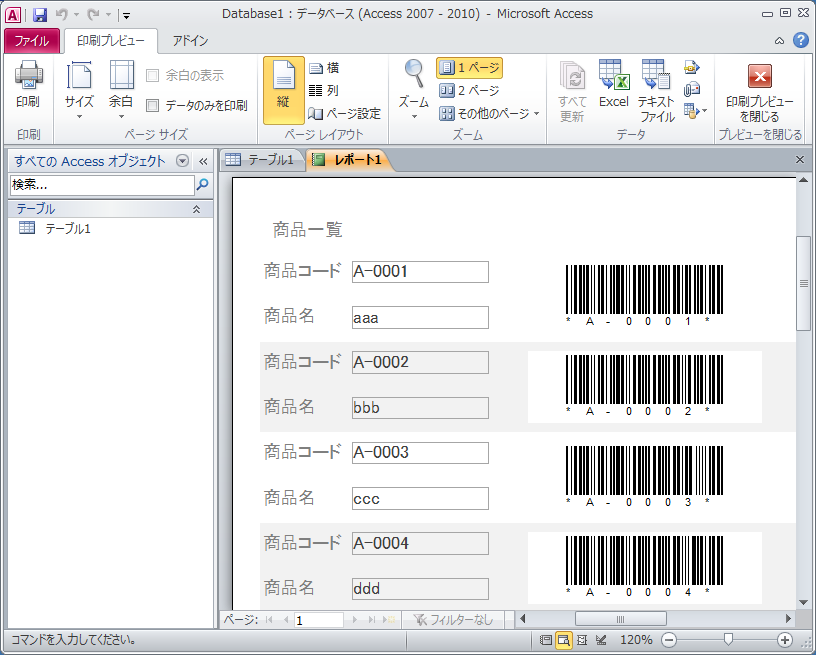
Task: Click フィルターなし indicator
Action: coord(453,620)
